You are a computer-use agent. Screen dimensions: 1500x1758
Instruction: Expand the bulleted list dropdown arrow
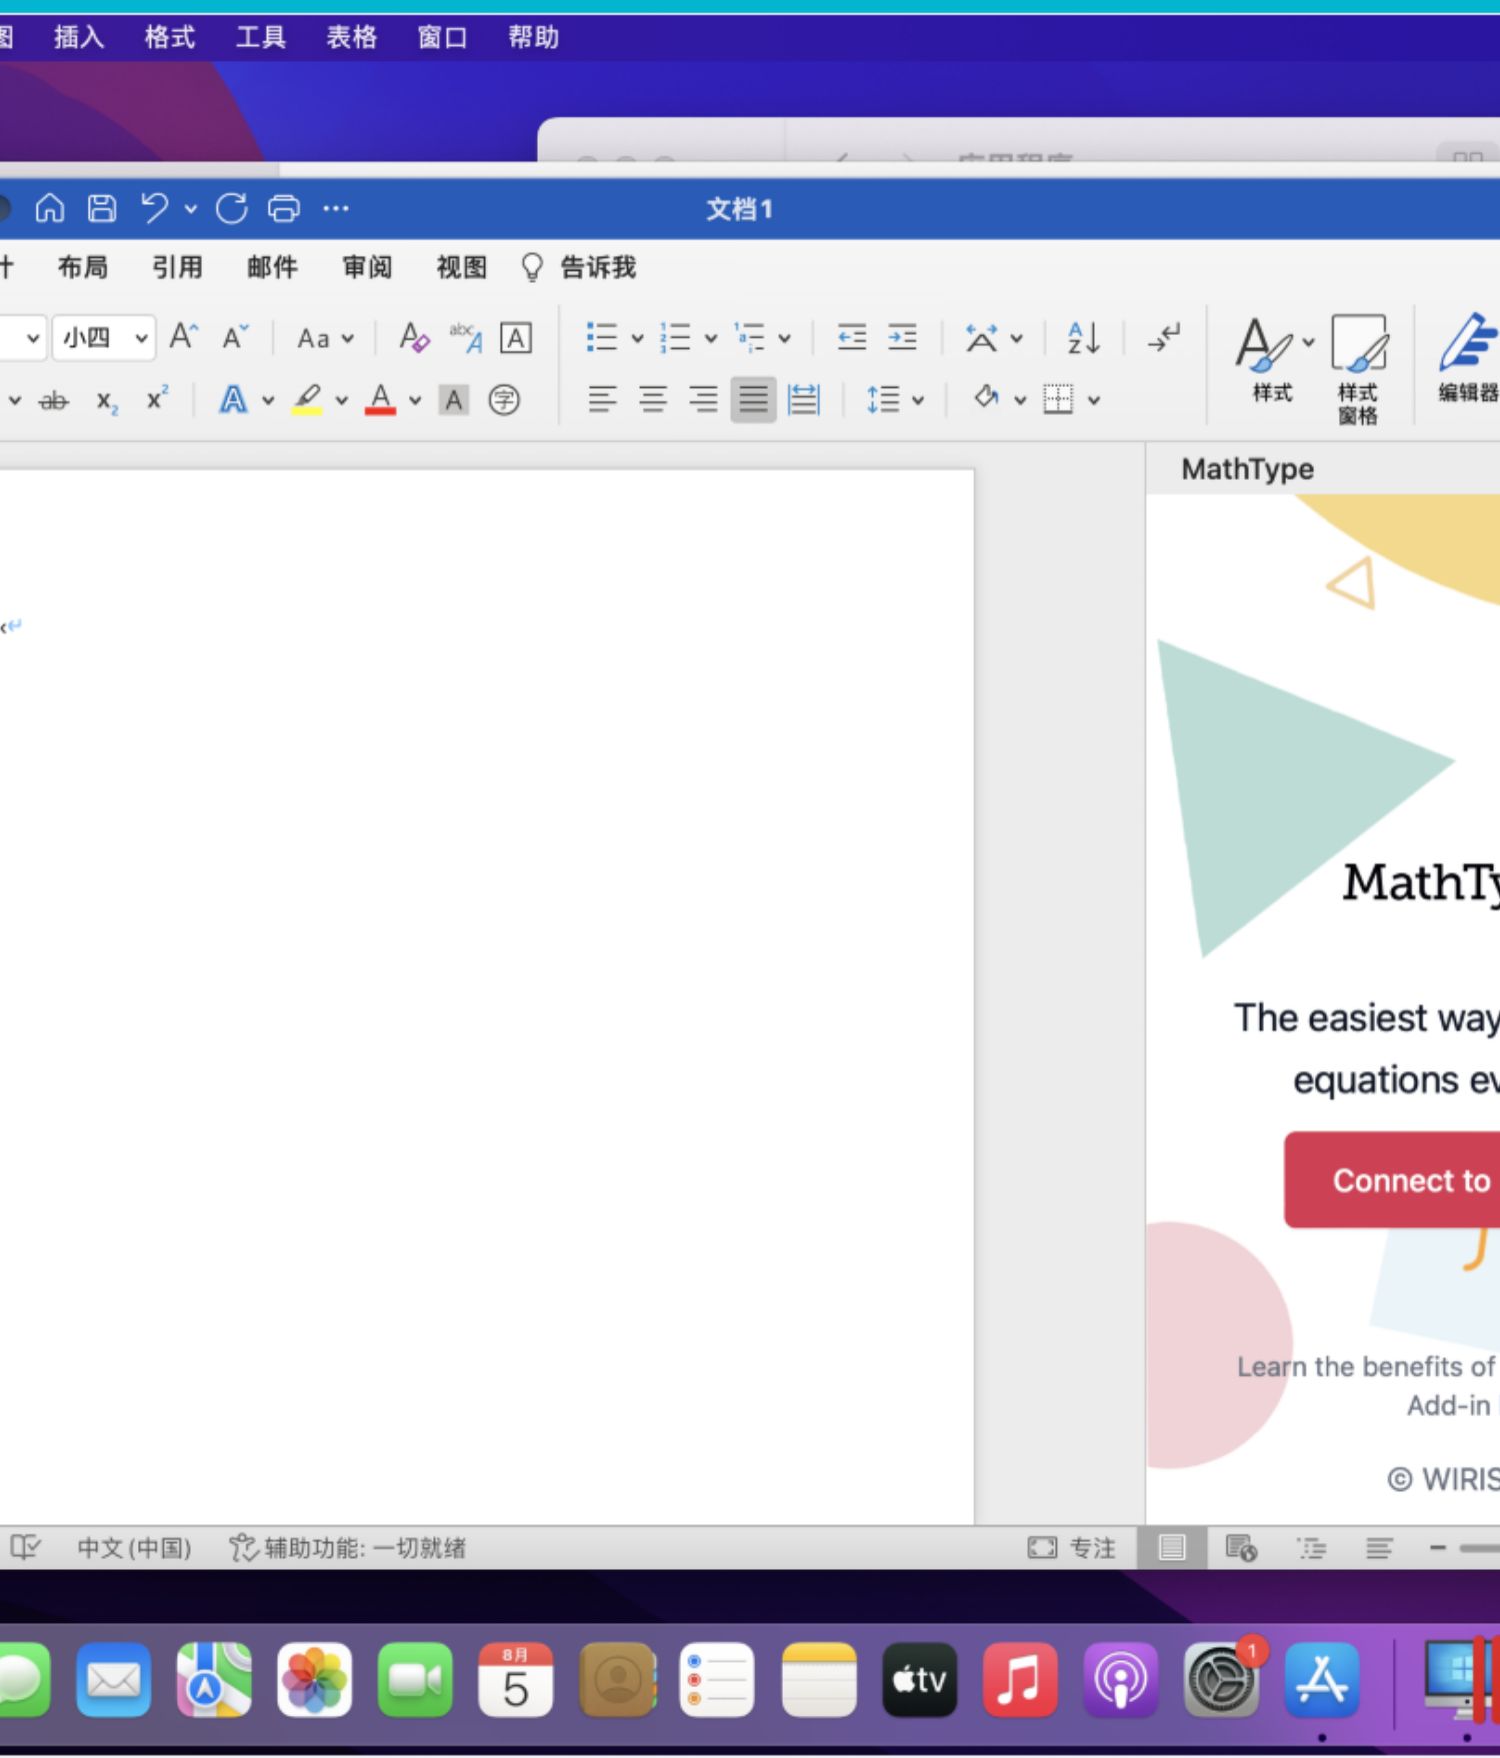(637, 338)
